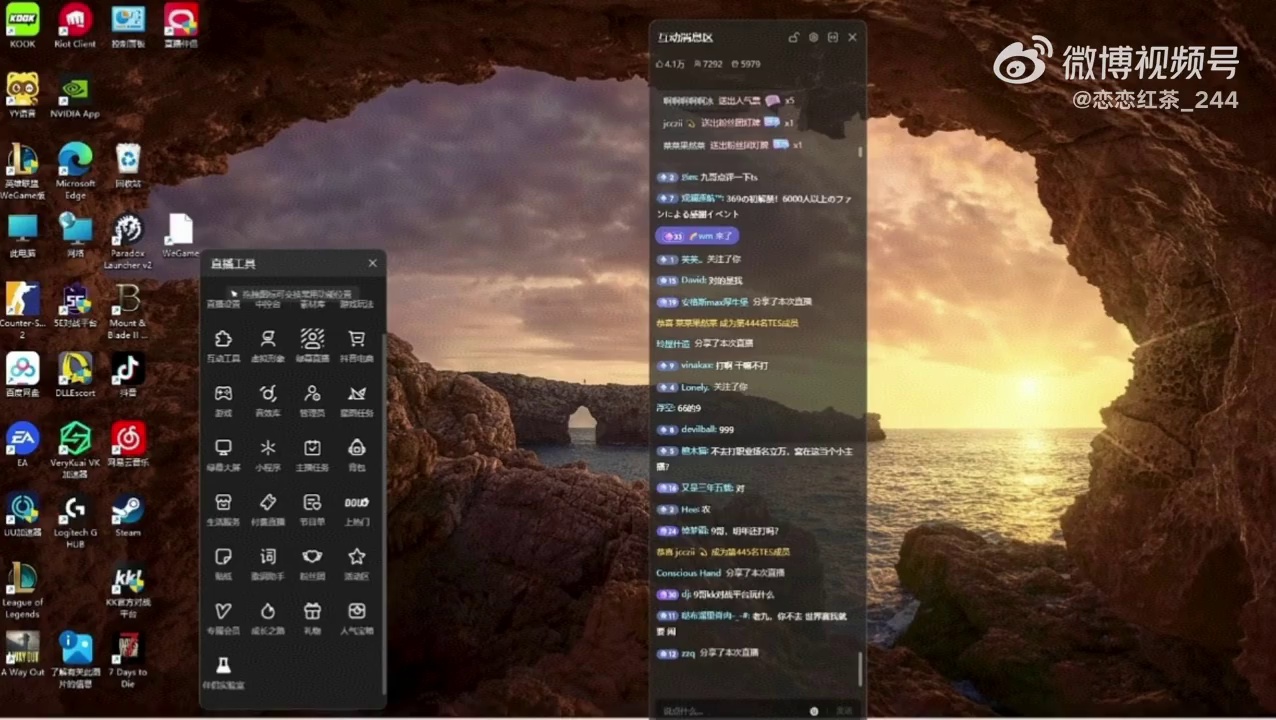Open 节目单 program list tool
Image resolution: width=1276 pixels, height=720 pixels.
coord(312,508)
